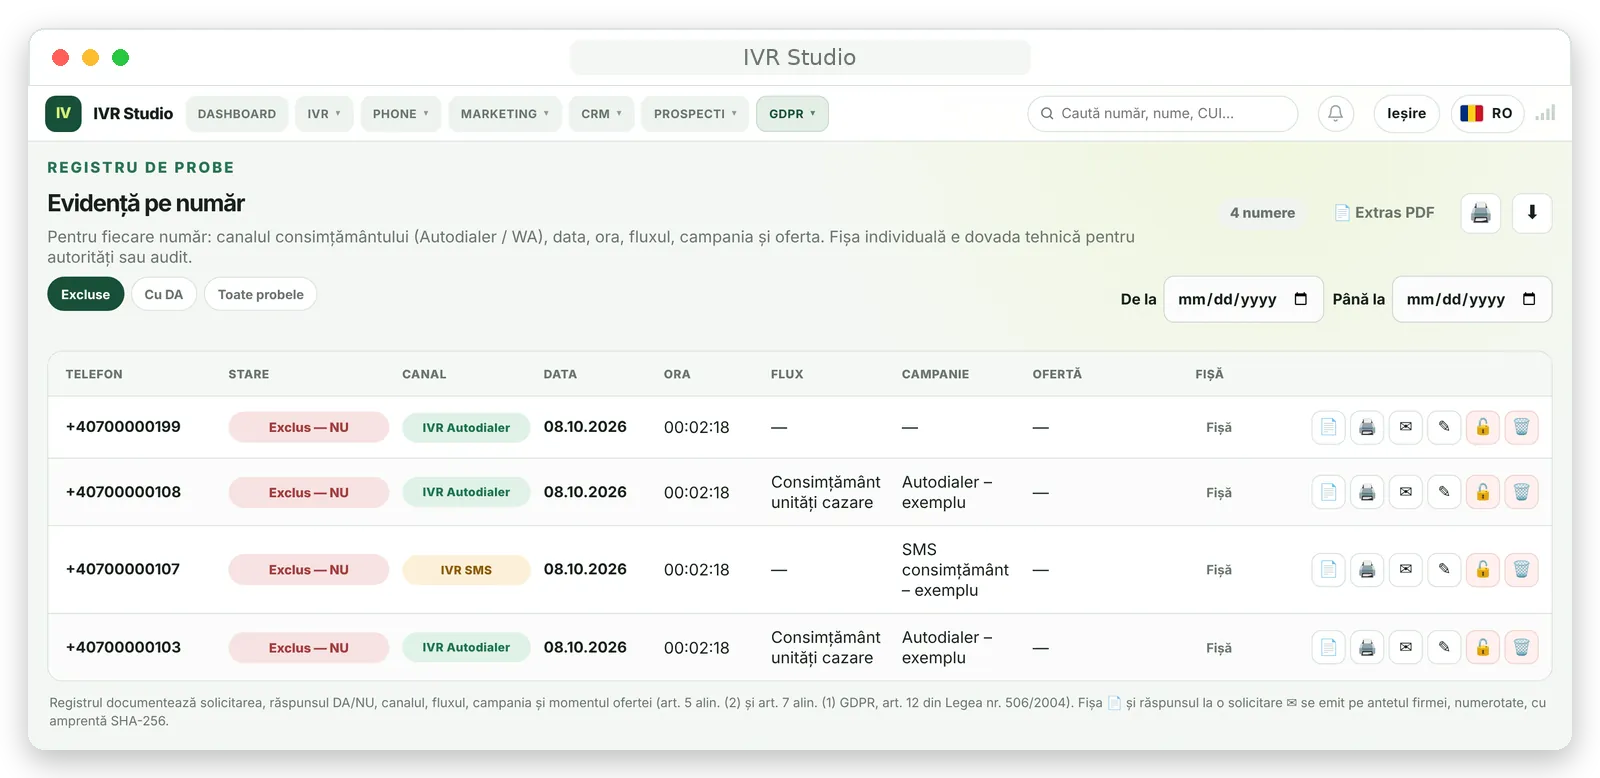
Task: Open the CRM dropdown
Action: pyautogui.click(x=602, y=113)
